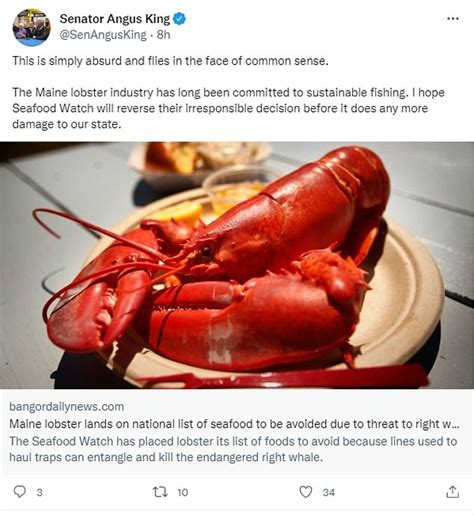The width and height of the screenshot is (474, 515).
Task: Click the Seafood Watch article description text
Action: tap(233, 449)
